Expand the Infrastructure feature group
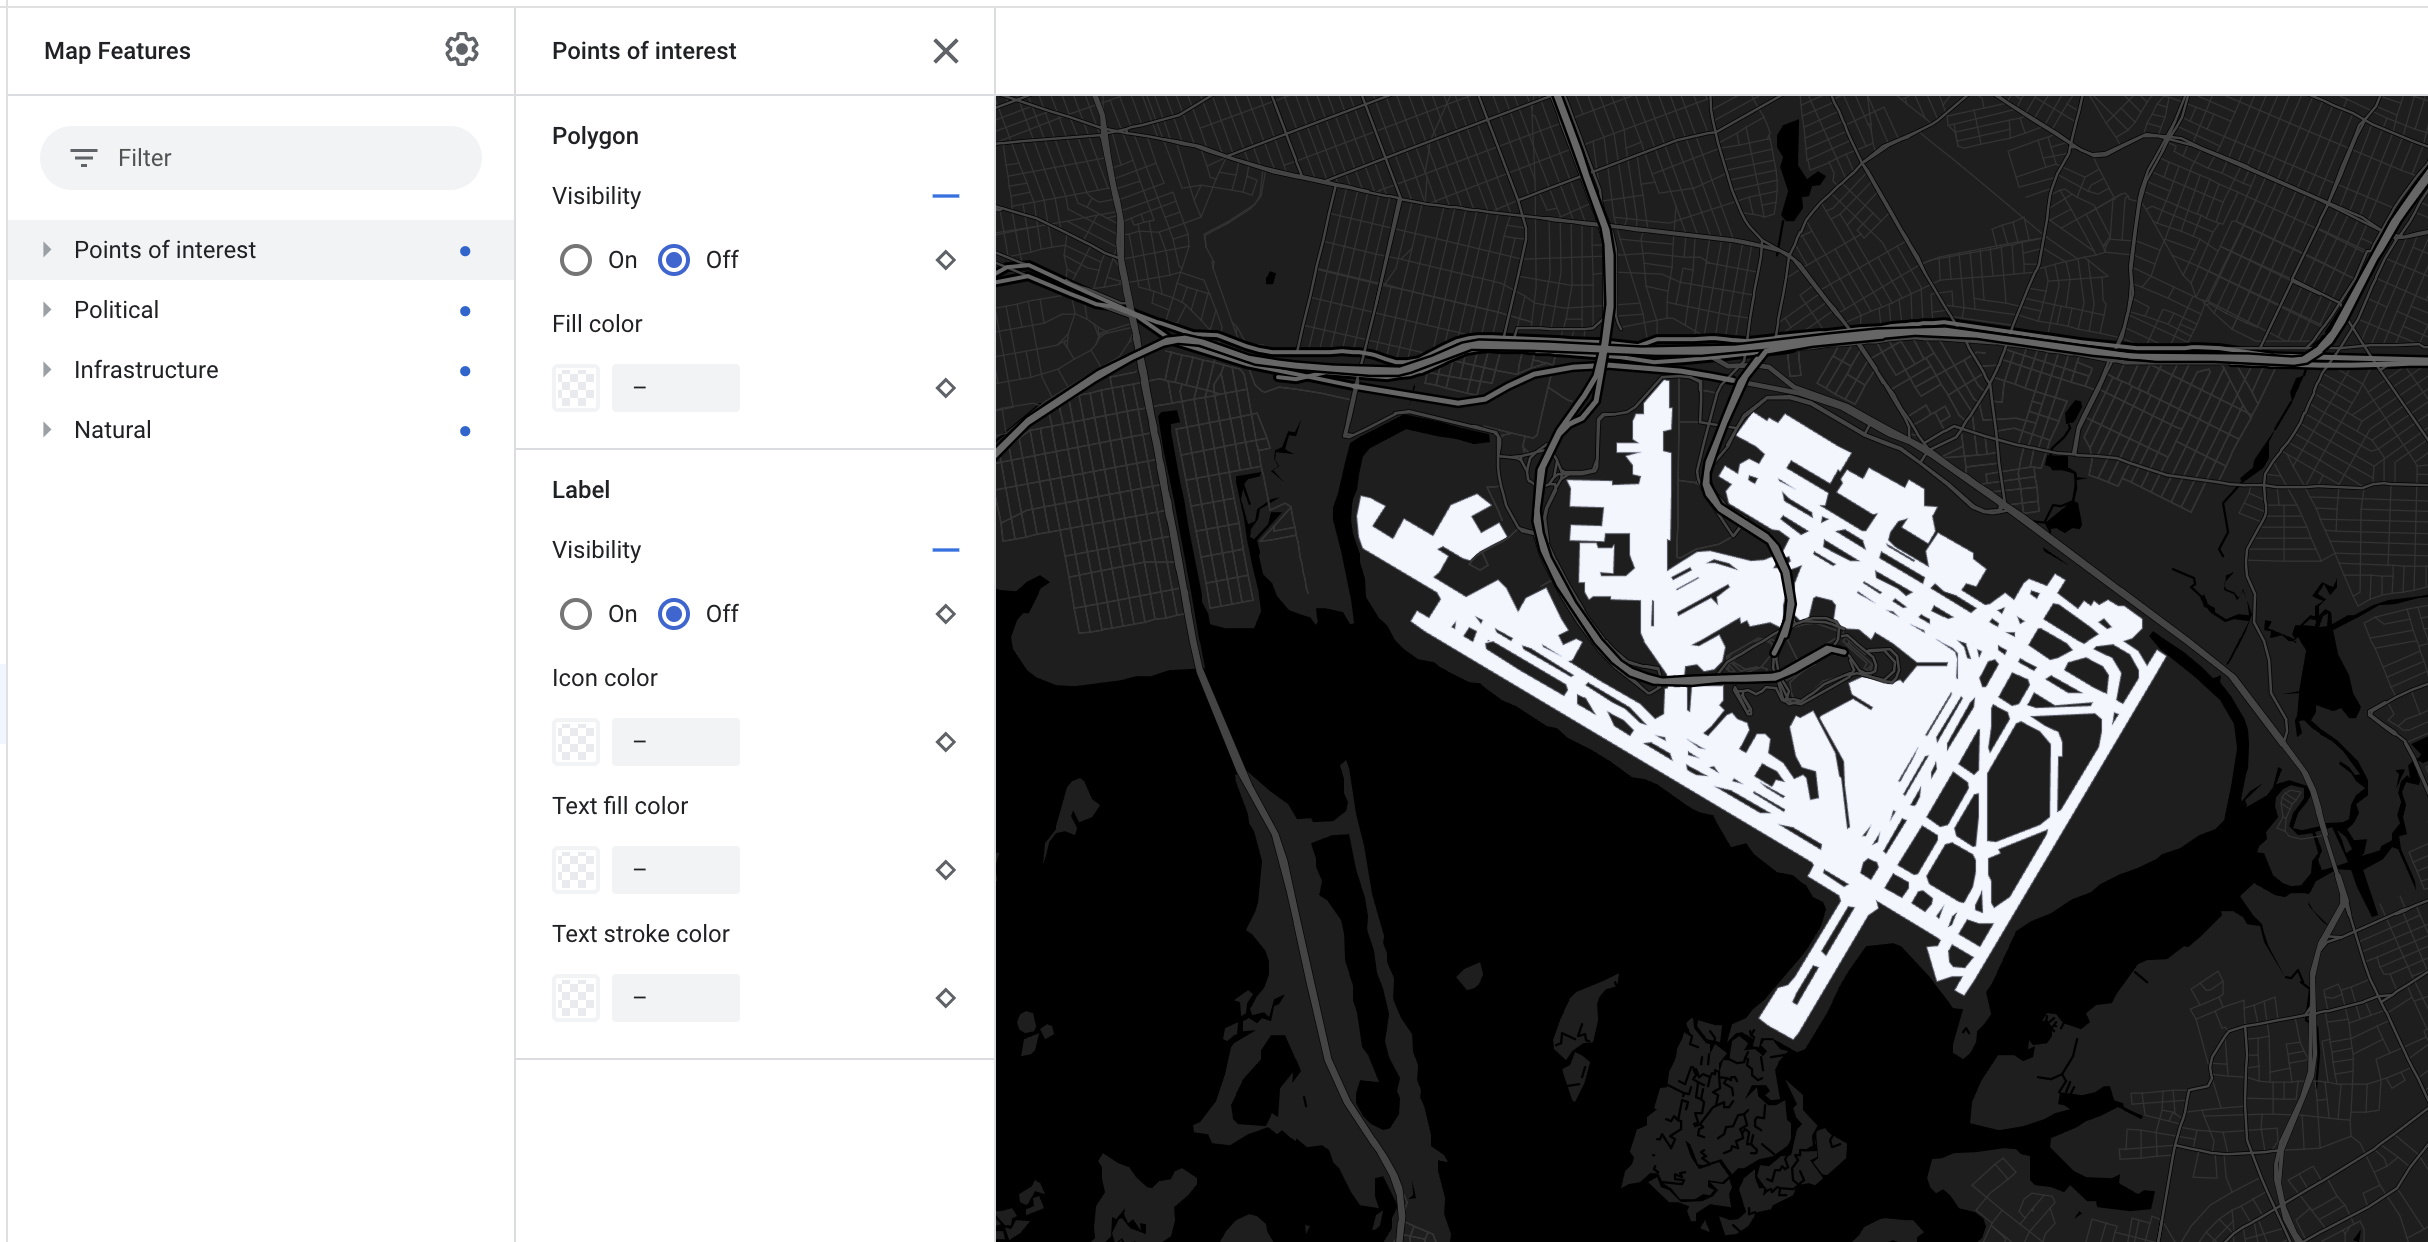This screenshot has width=2428, height=1242. pos(47,370)
